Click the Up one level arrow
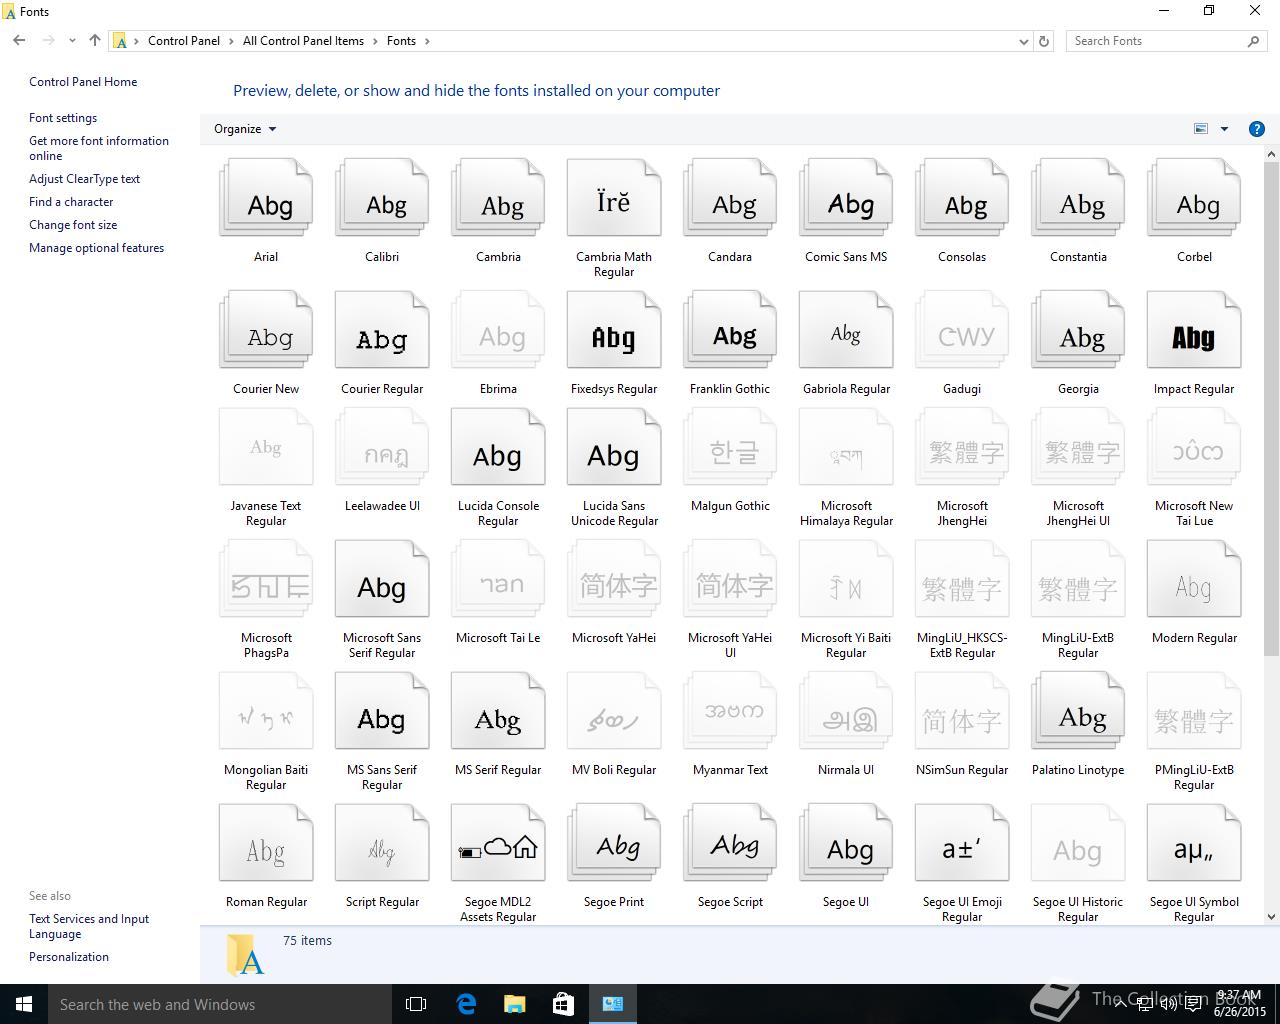 point(95,41)
